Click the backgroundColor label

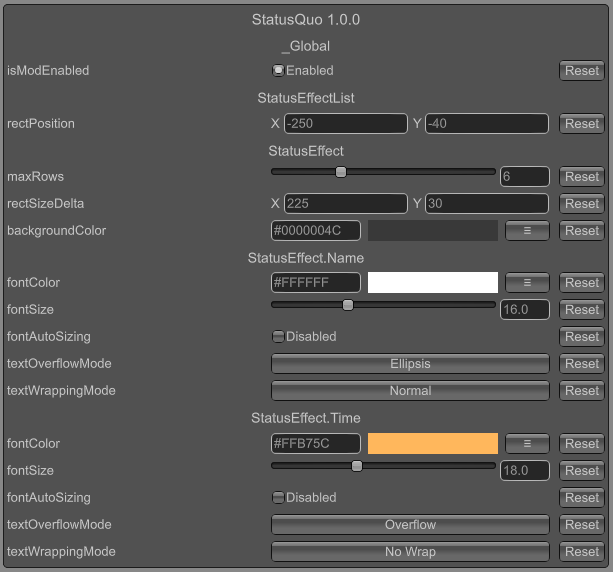coord(56,231)
